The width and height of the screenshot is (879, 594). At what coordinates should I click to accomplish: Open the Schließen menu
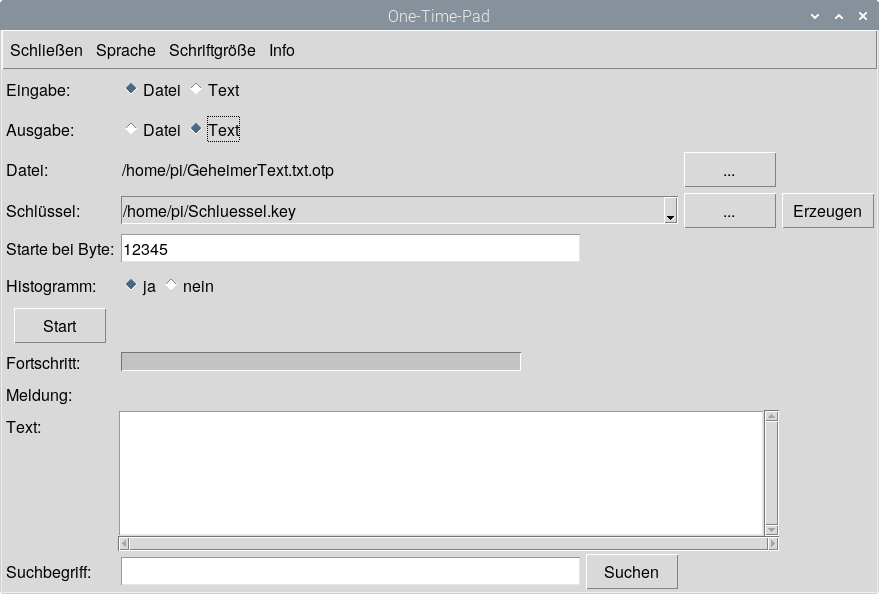(x=46, y=50)
